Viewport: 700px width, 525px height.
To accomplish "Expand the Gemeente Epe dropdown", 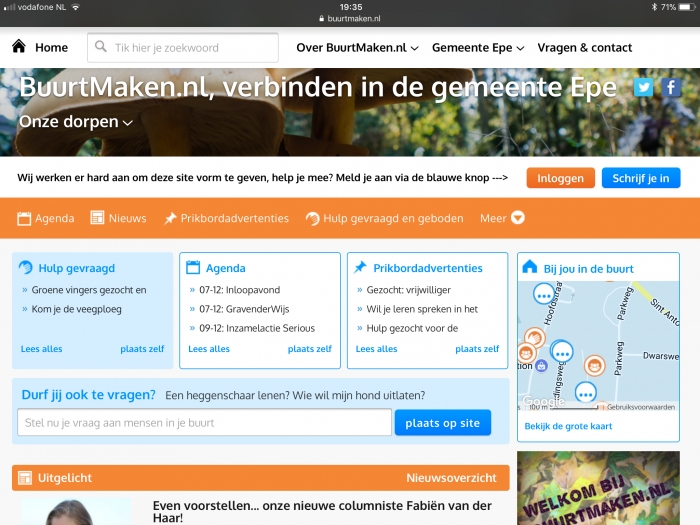I will 478,47.
